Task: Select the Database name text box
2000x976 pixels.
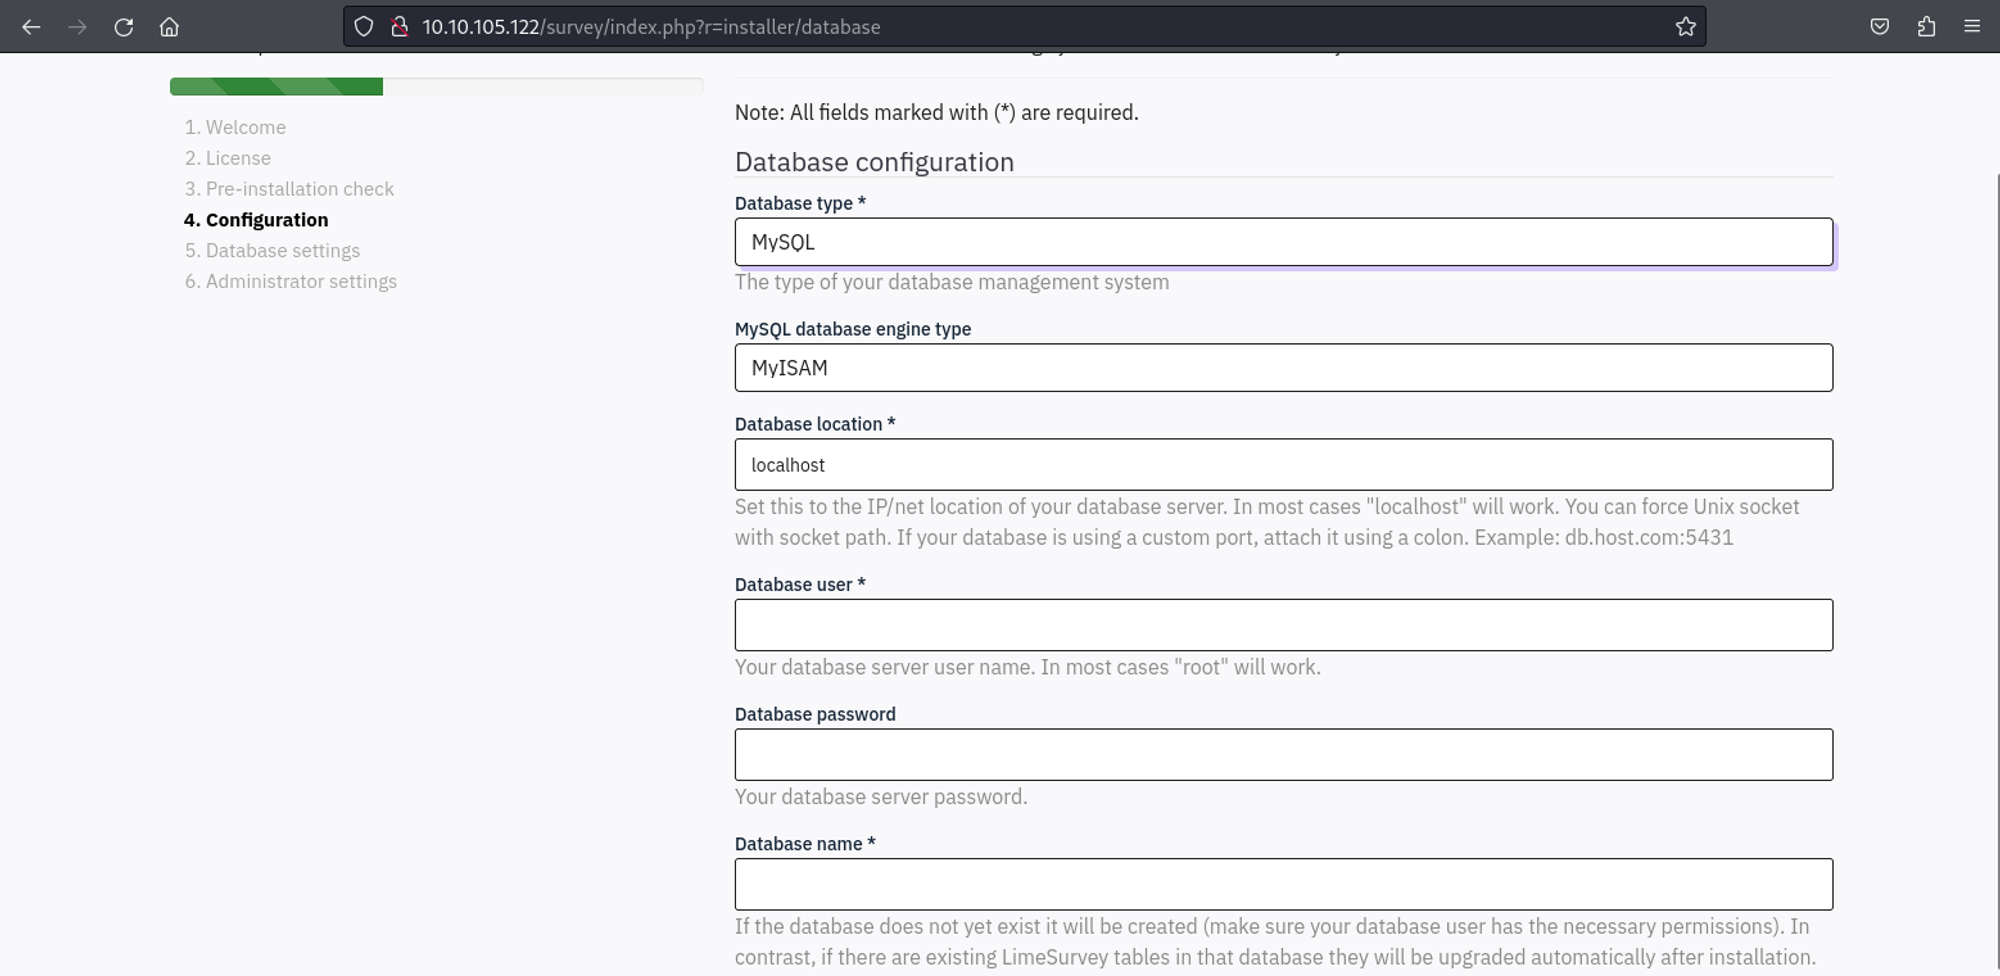Action: point(1283,884)
